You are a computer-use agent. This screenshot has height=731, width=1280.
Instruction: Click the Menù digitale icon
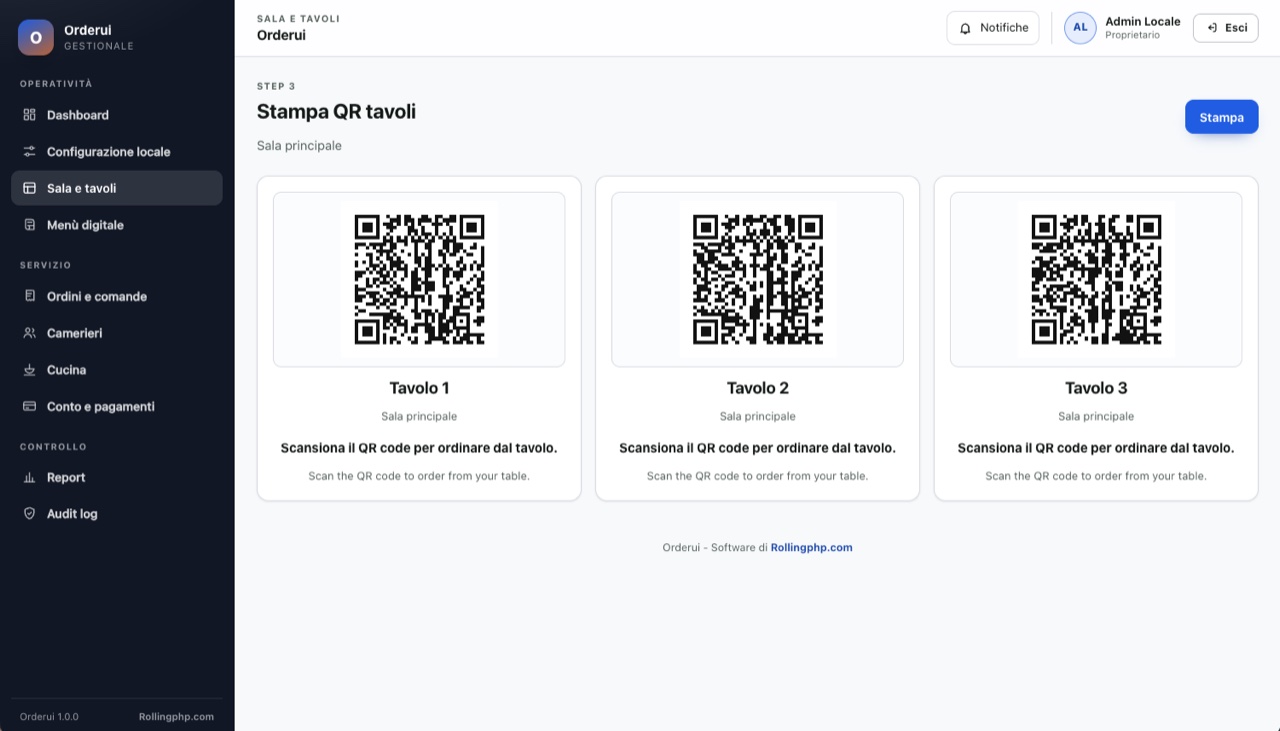pos(29,225)
